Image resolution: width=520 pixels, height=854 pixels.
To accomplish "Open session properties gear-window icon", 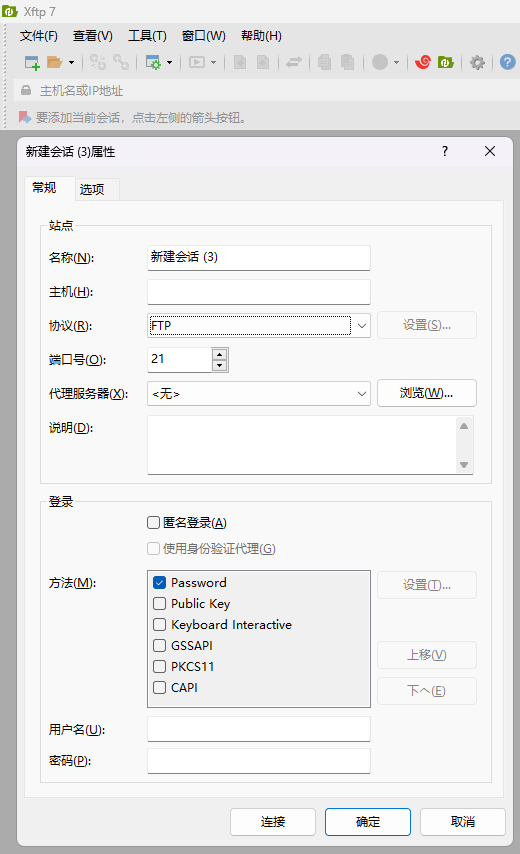I will [154, 63].
